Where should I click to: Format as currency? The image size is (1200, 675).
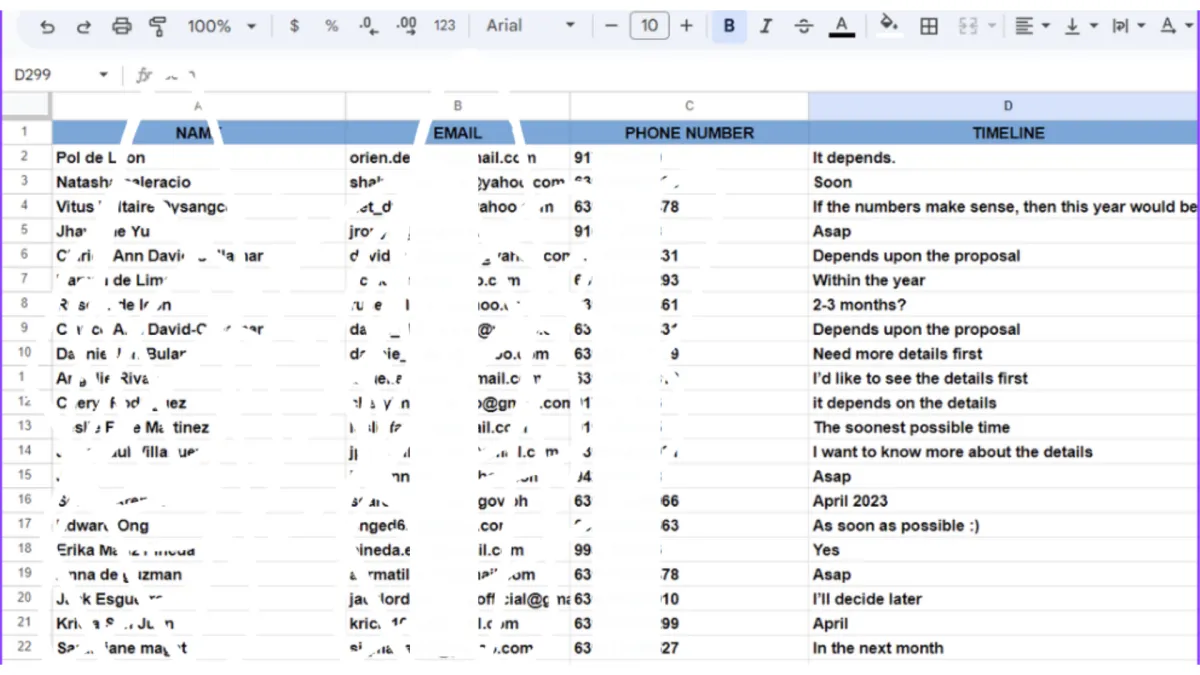pyautogui.click(x=294, y=26)
